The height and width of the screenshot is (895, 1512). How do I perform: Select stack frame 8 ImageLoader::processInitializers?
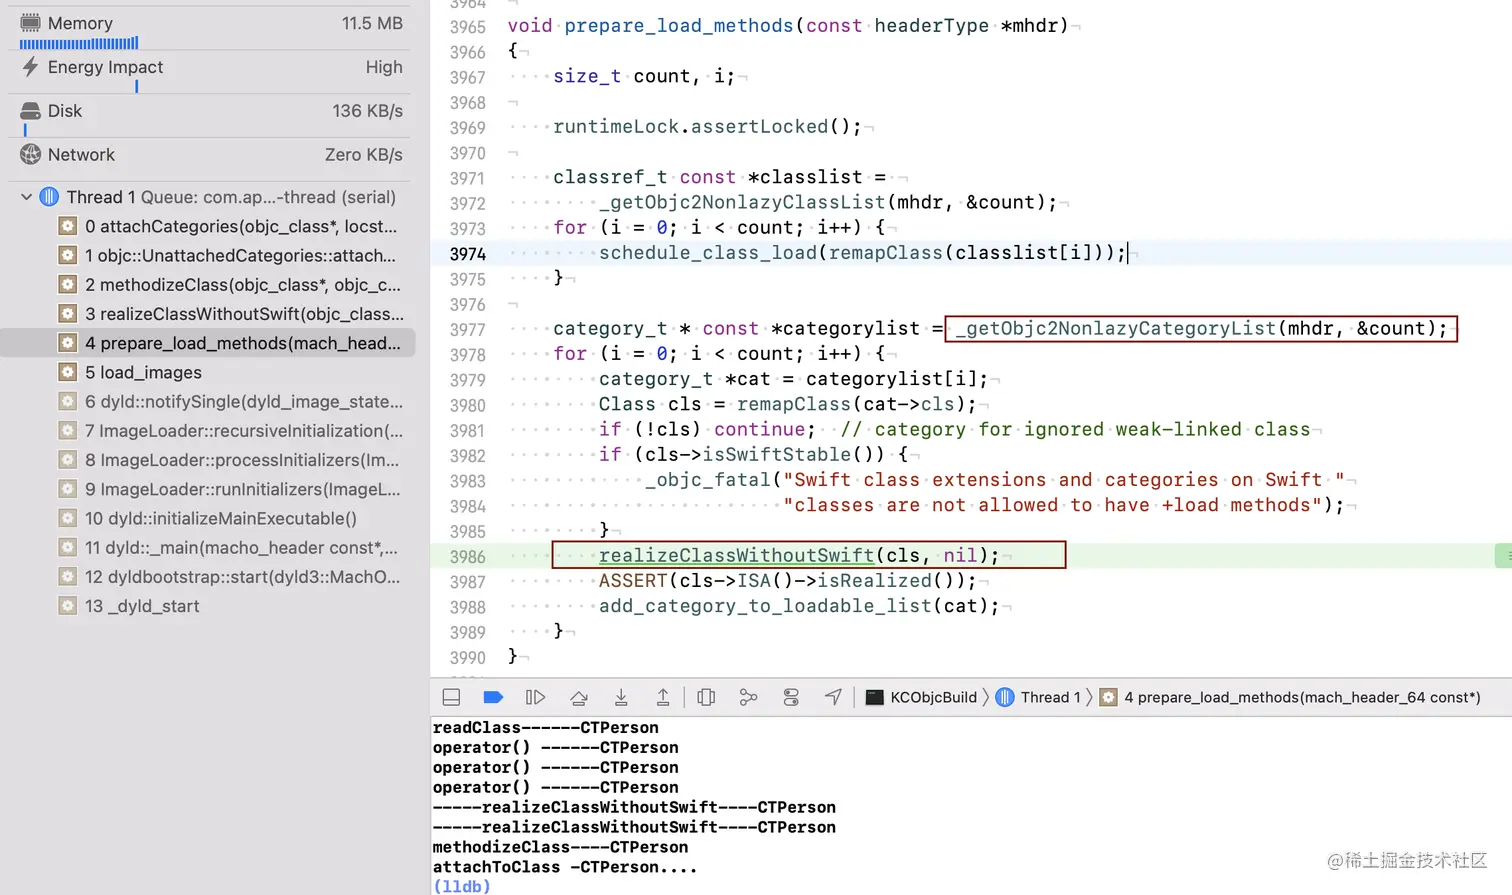pos(208,459)
